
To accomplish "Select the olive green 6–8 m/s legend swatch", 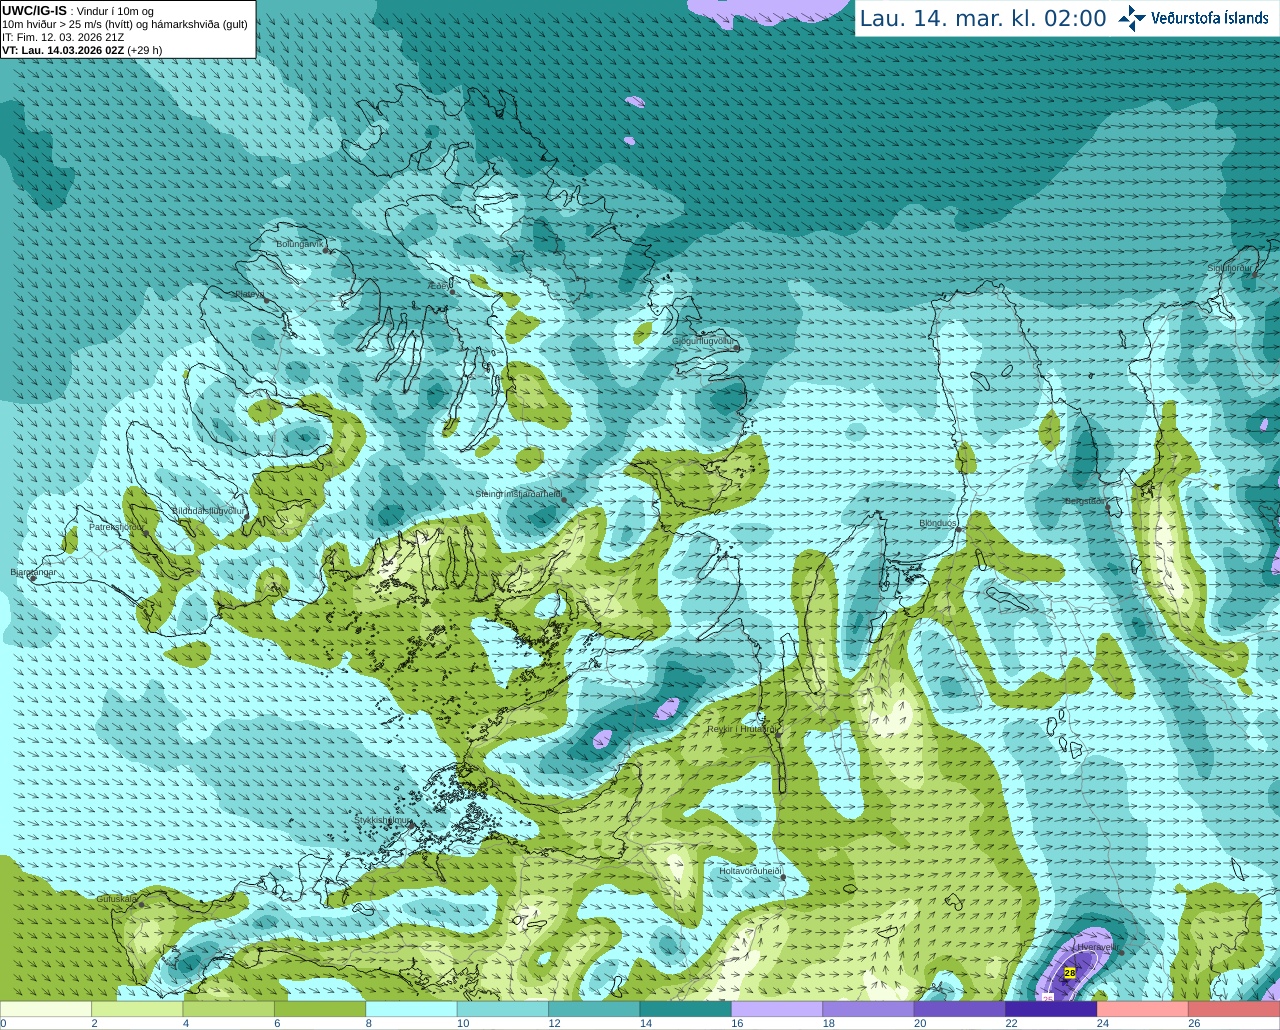I will (320, 1009).
